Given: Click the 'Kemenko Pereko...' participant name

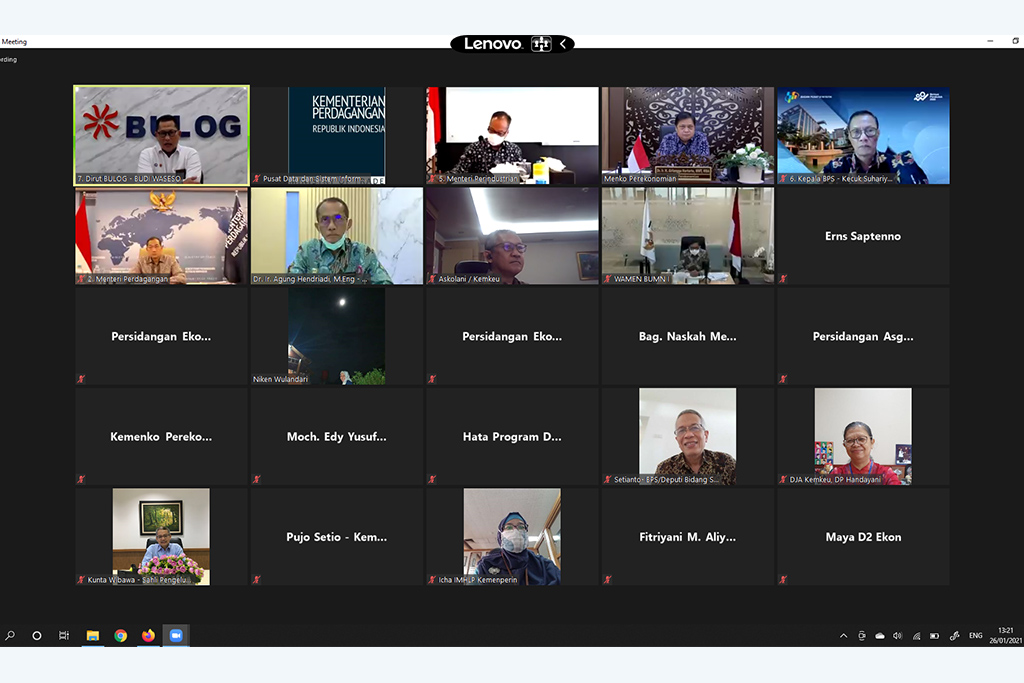Looking at the screenshot, I should click(x=161, y=437).
